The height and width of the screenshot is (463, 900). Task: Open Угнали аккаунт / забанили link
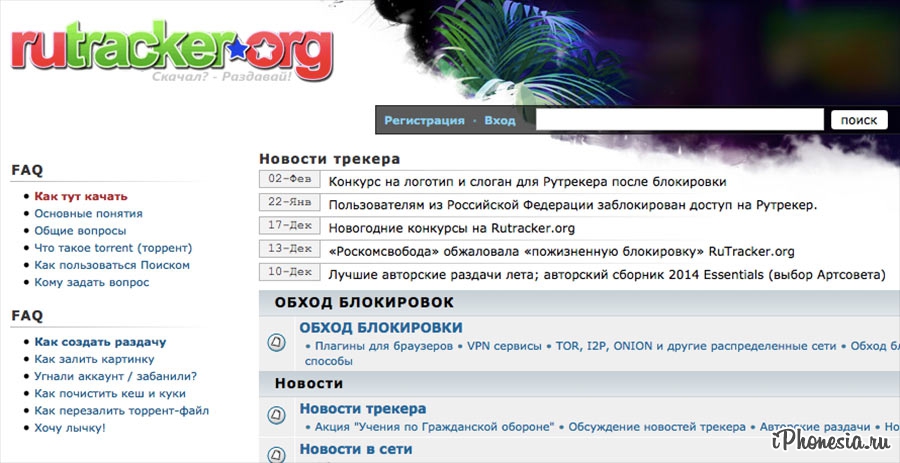115,376
